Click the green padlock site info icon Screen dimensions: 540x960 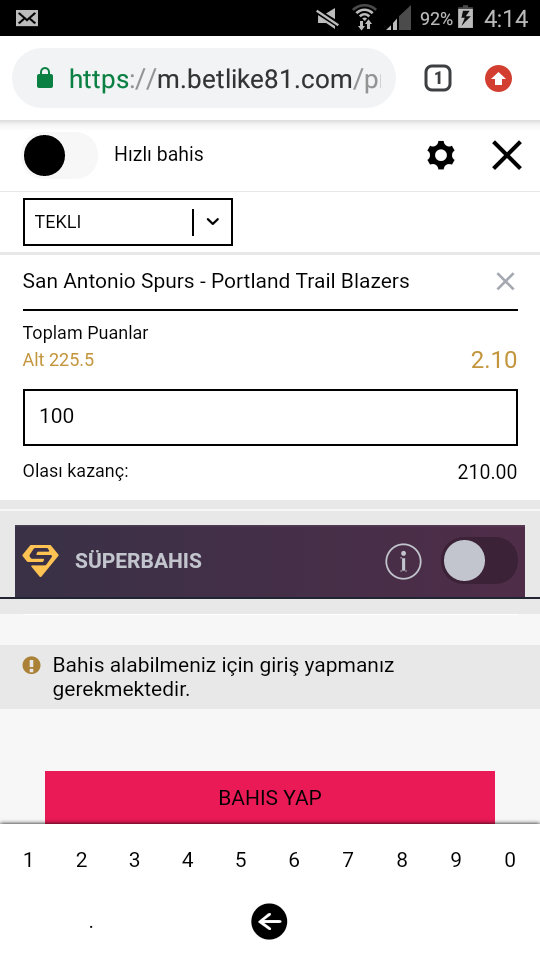click(45, 78)
